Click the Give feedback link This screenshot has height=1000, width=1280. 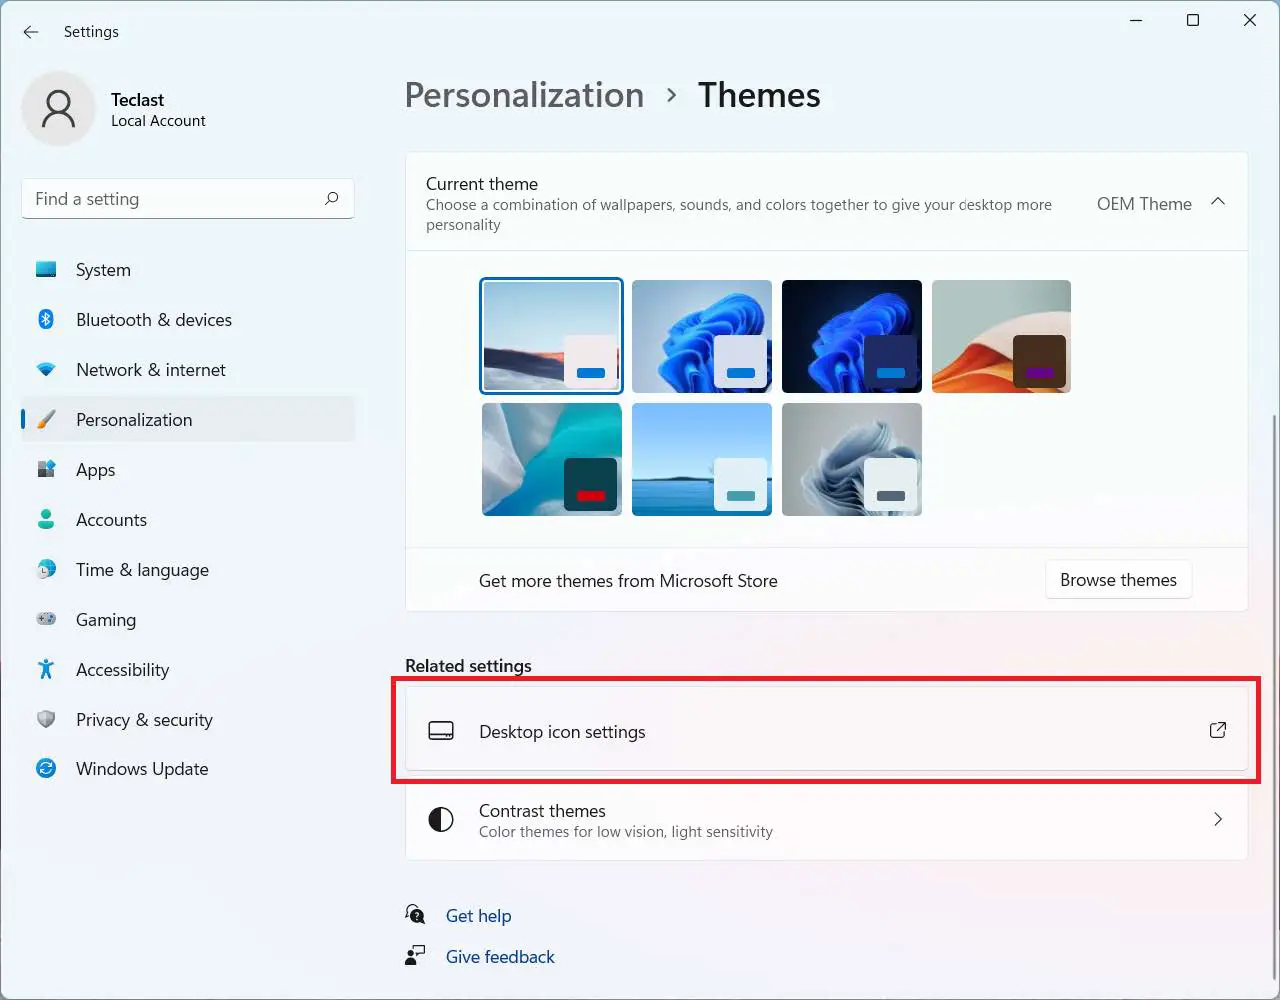[x=500, y=957]
